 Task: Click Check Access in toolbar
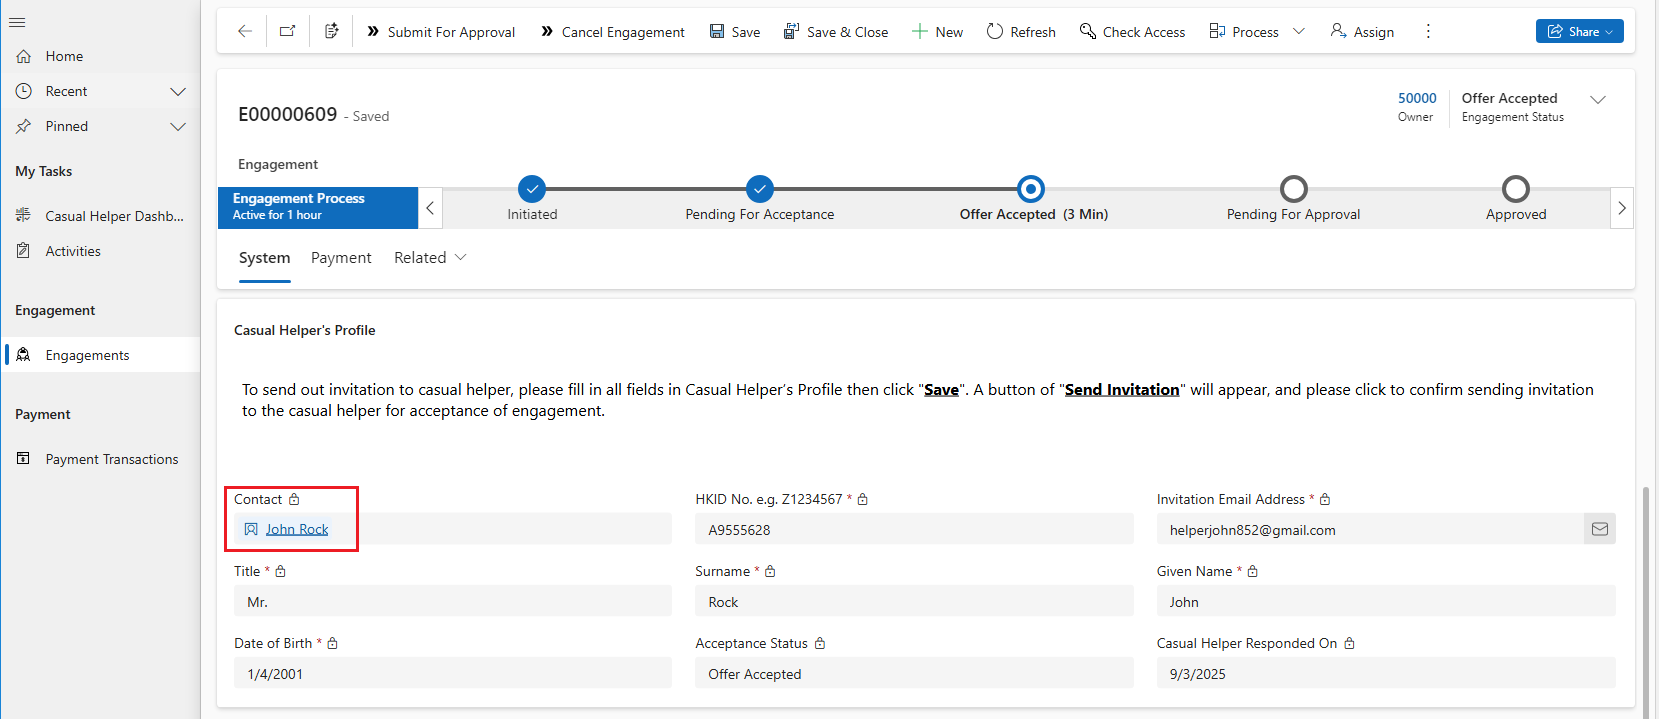click(x=1132, y=32)
